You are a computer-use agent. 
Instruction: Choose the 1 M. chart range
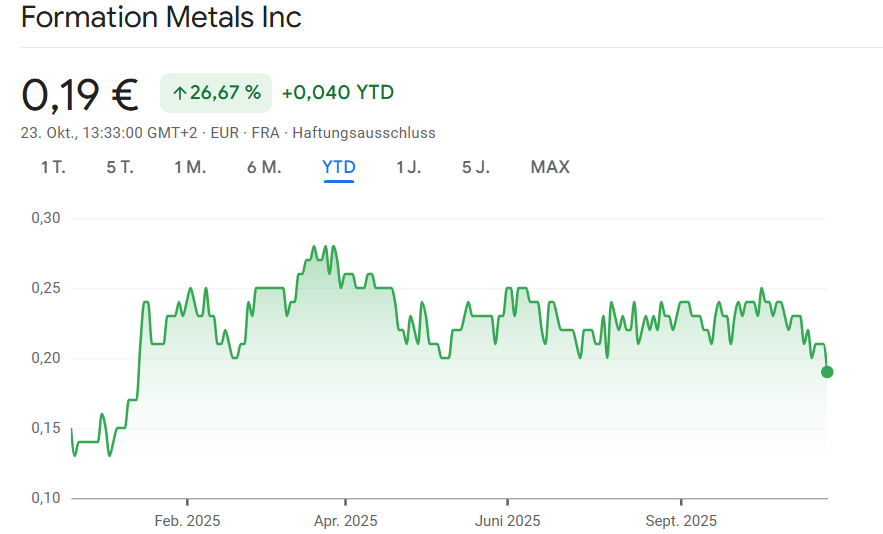coord(190,167)
